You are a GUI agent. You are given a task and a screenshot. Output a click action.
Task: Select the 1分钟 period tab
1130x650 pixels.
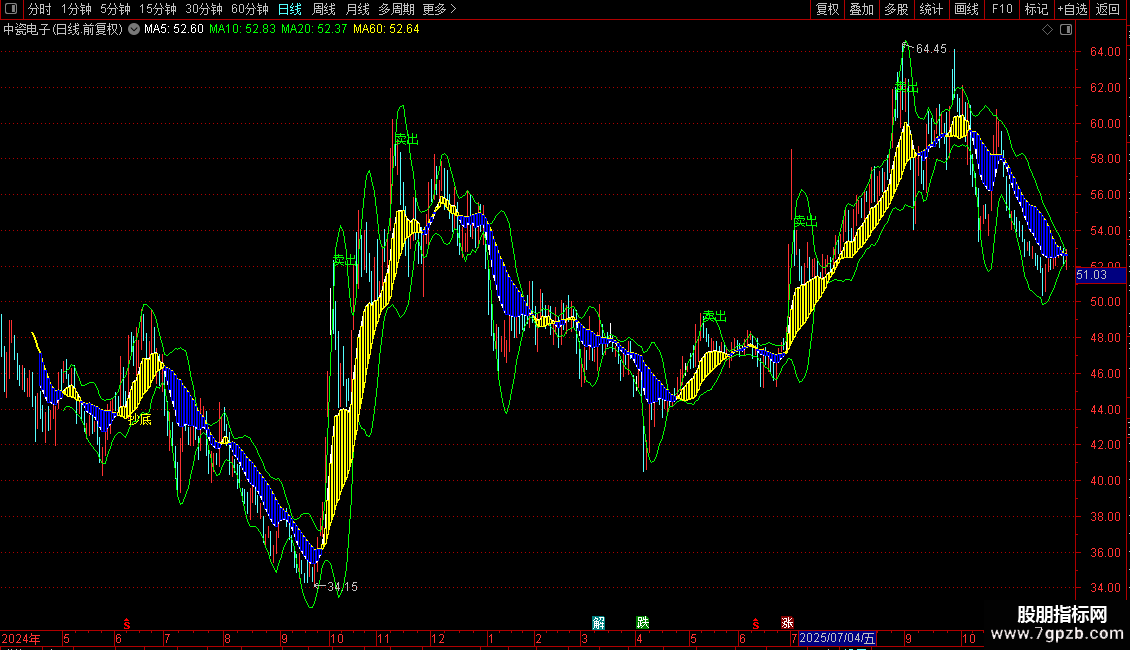tap(76, 9)
